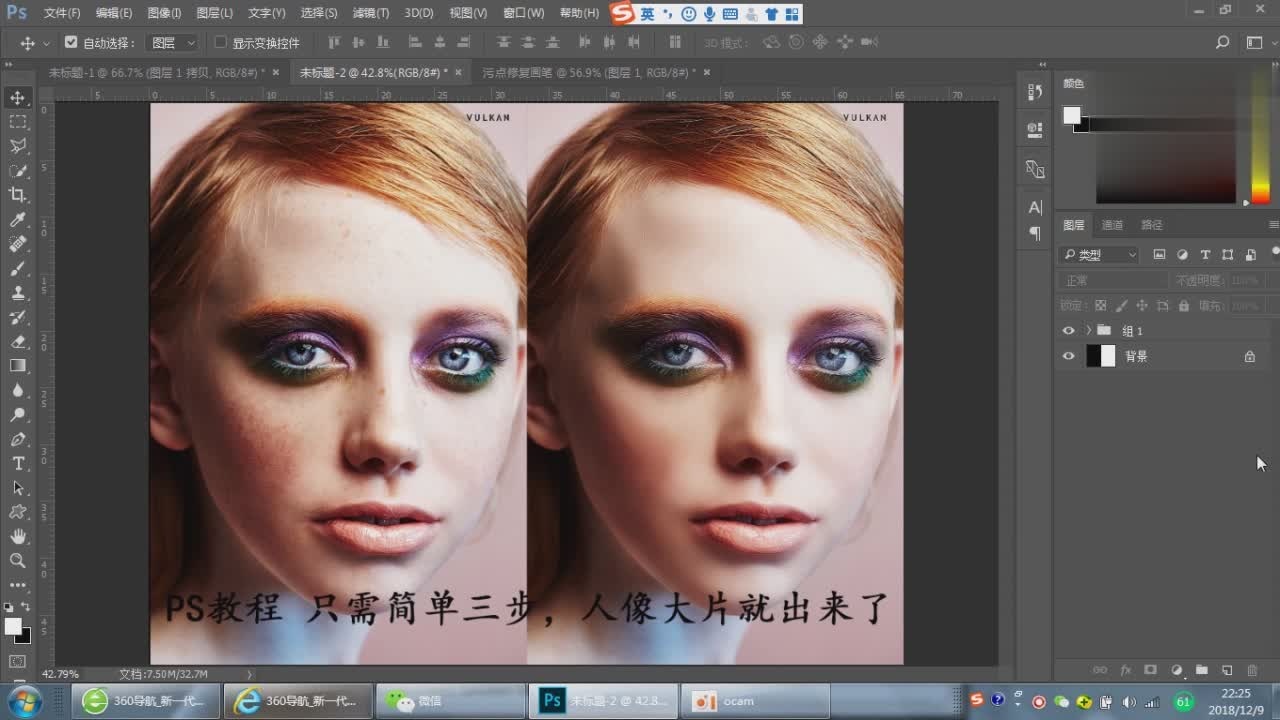Click the add layer mask icon
The height and width of the screenshot is (720, 1280).
tap(1150, 670)
